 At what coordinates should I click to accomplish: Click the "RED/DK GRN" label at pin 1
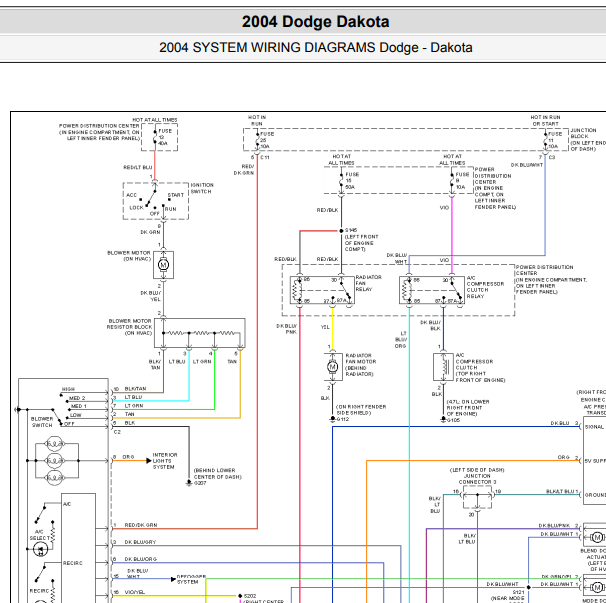[x=141, y=525]
